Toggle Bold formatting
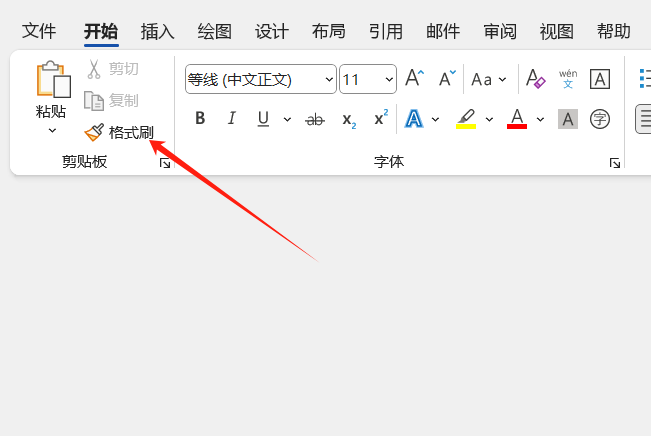This screenshot has height=436, width=651. point(200,119)
